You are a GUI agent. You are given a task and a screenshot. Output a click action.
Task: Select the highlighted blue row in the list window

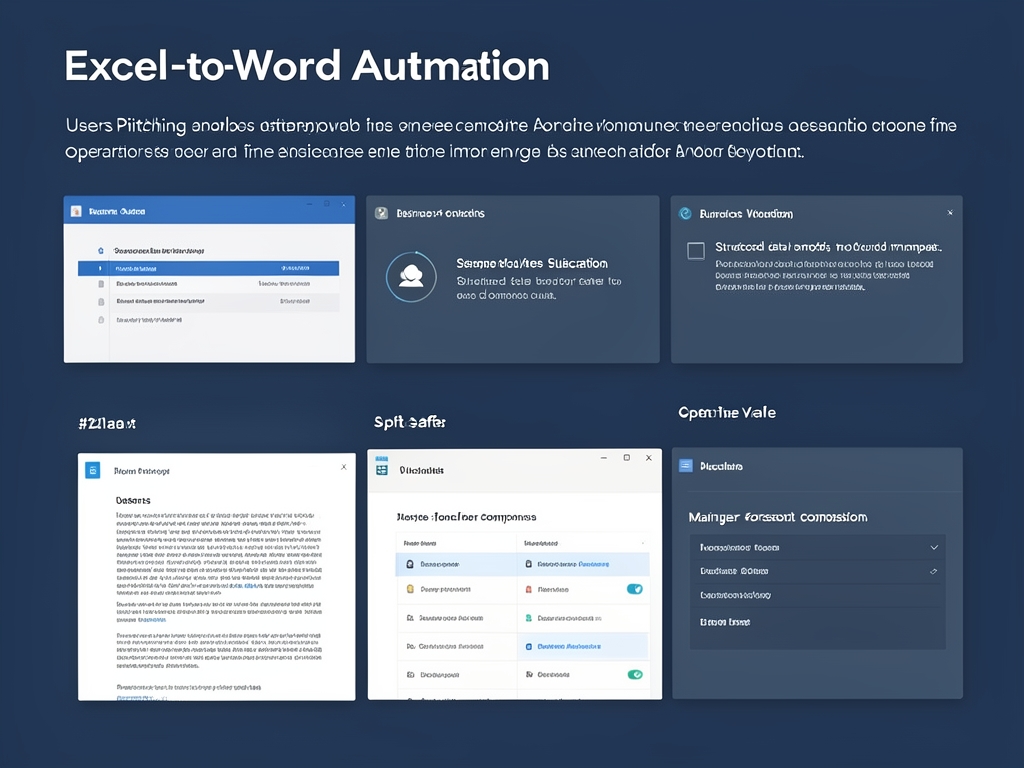[x=208, y=268]
